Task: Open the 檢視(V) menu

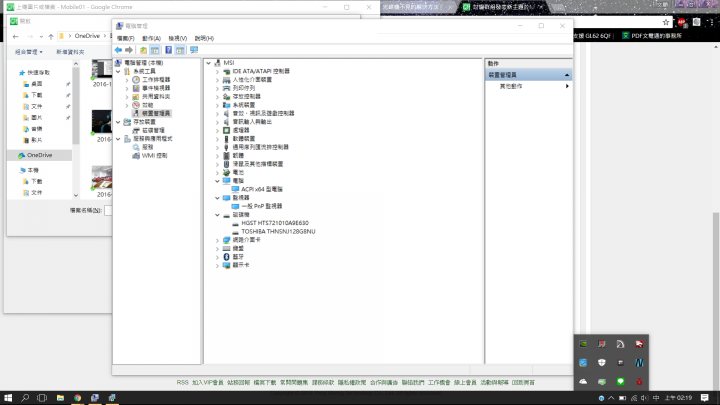Action: coord(177,38)
